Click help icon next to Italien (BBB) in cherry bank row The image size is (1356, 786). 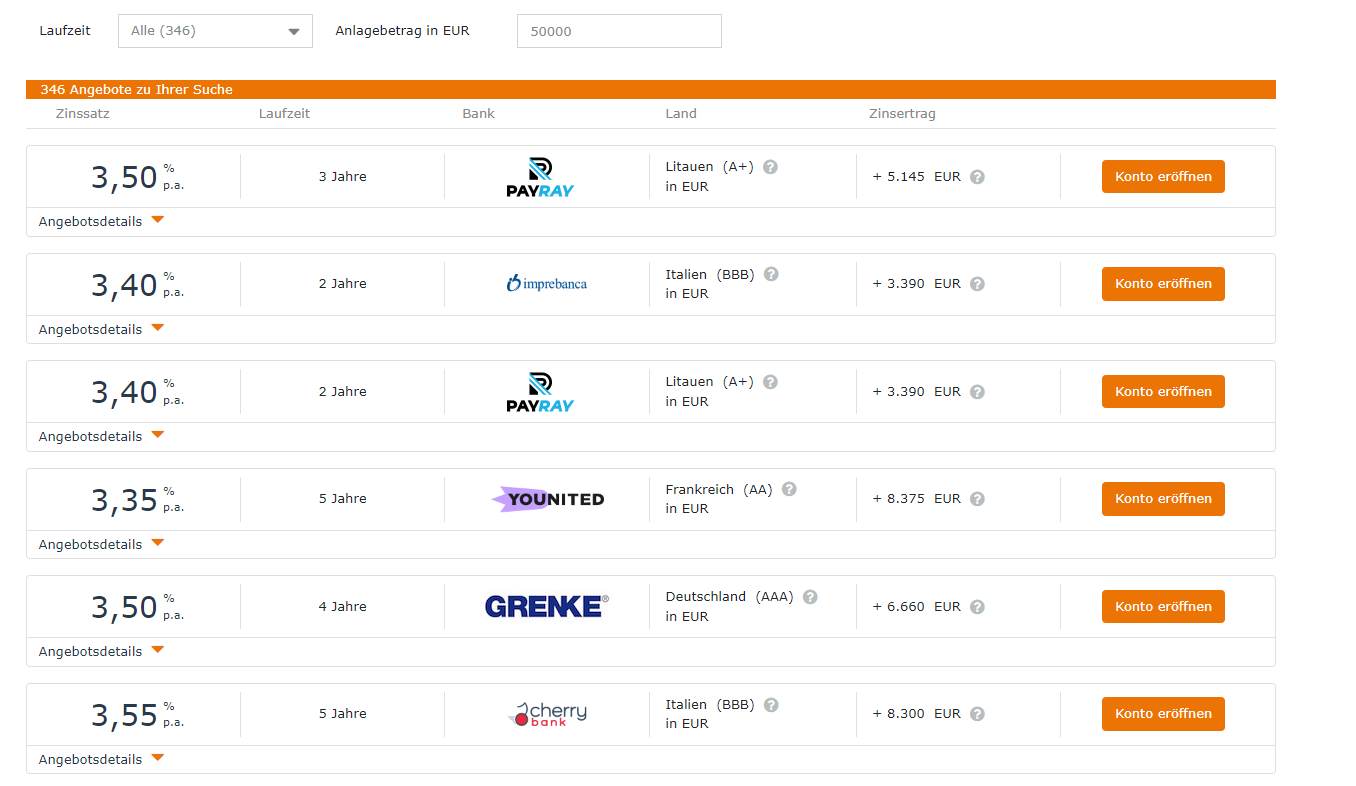(770, 705)
